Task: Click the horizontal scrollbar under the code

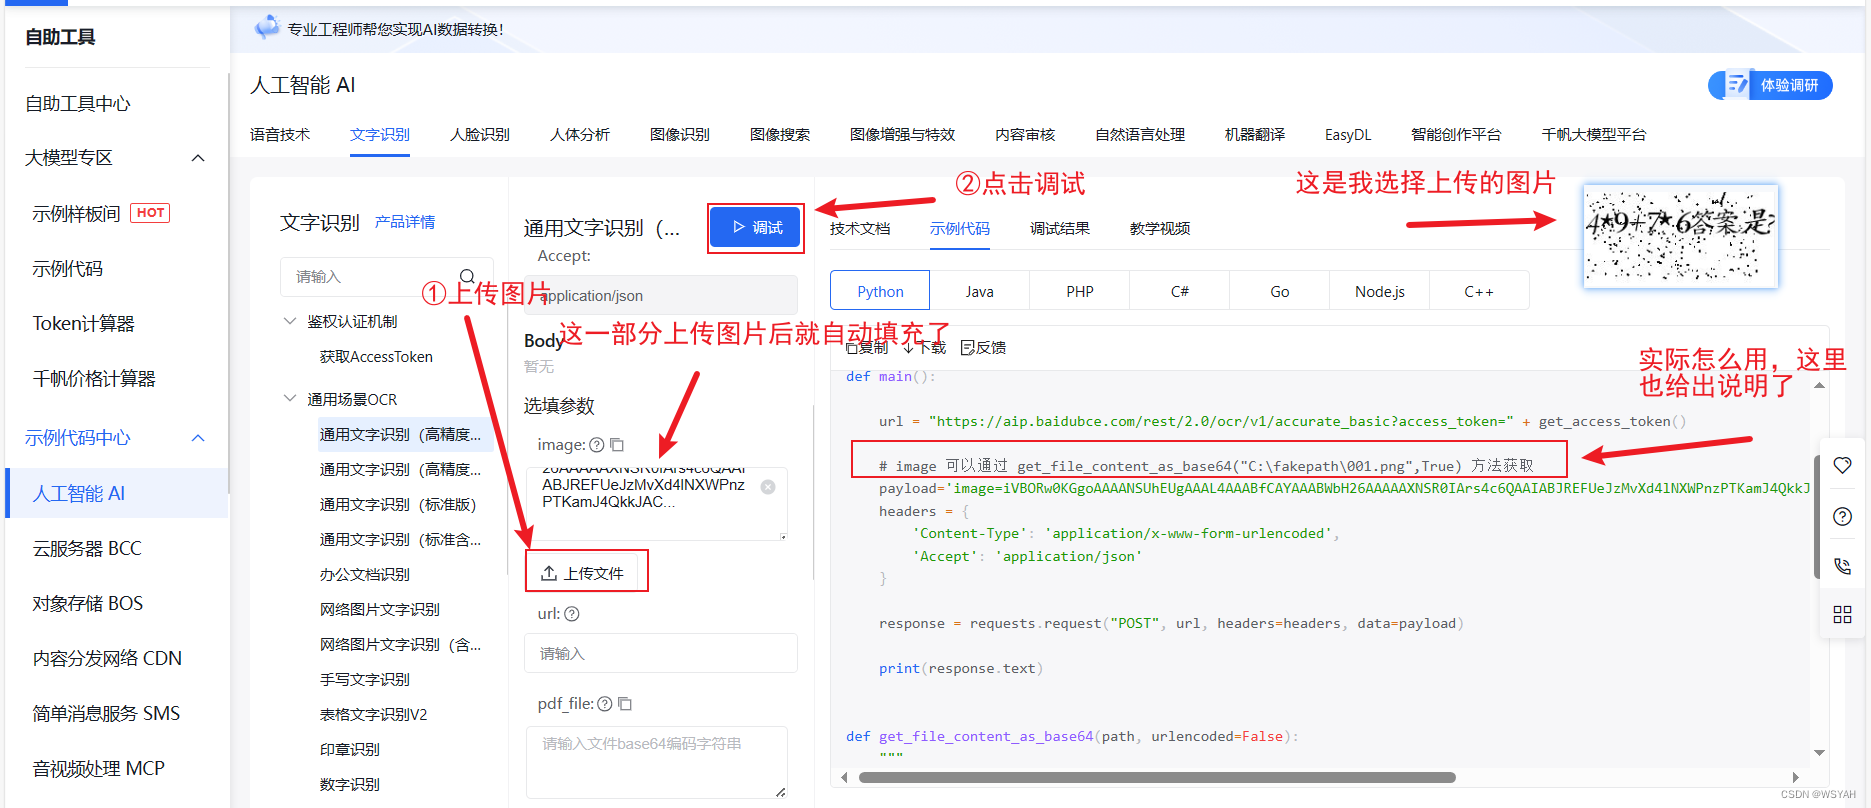Action: point(1157,777)
